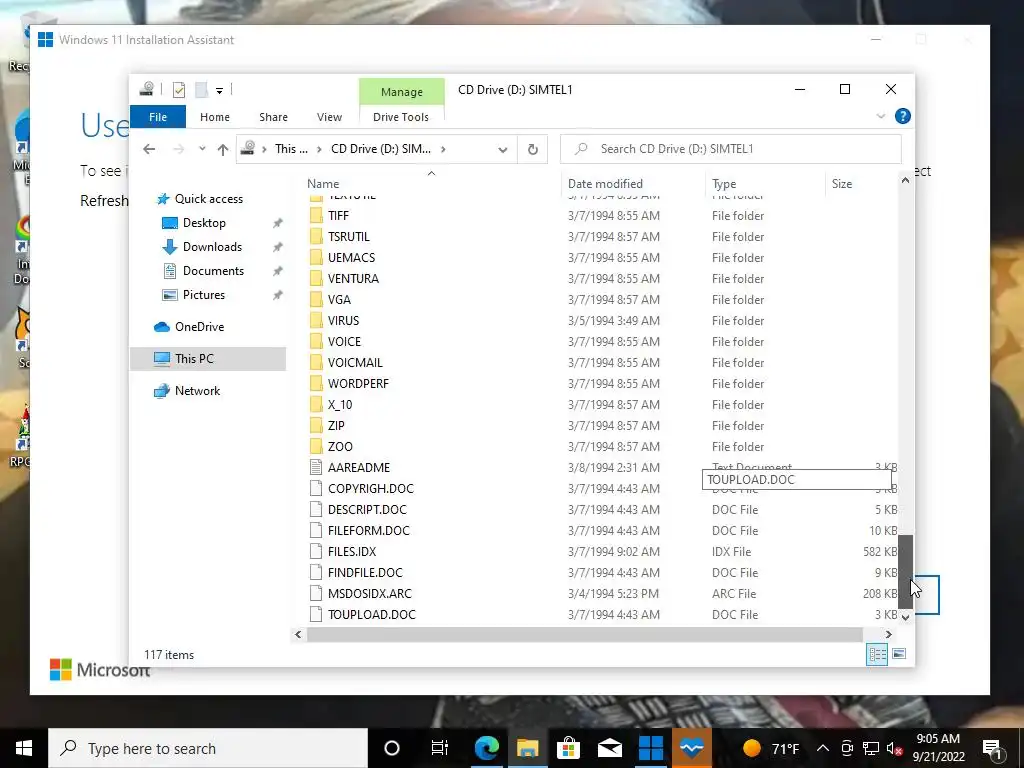The image size is (1024, 768).
Task: Select the TOUPLOAD.DOC file
Action: (372, 615)
